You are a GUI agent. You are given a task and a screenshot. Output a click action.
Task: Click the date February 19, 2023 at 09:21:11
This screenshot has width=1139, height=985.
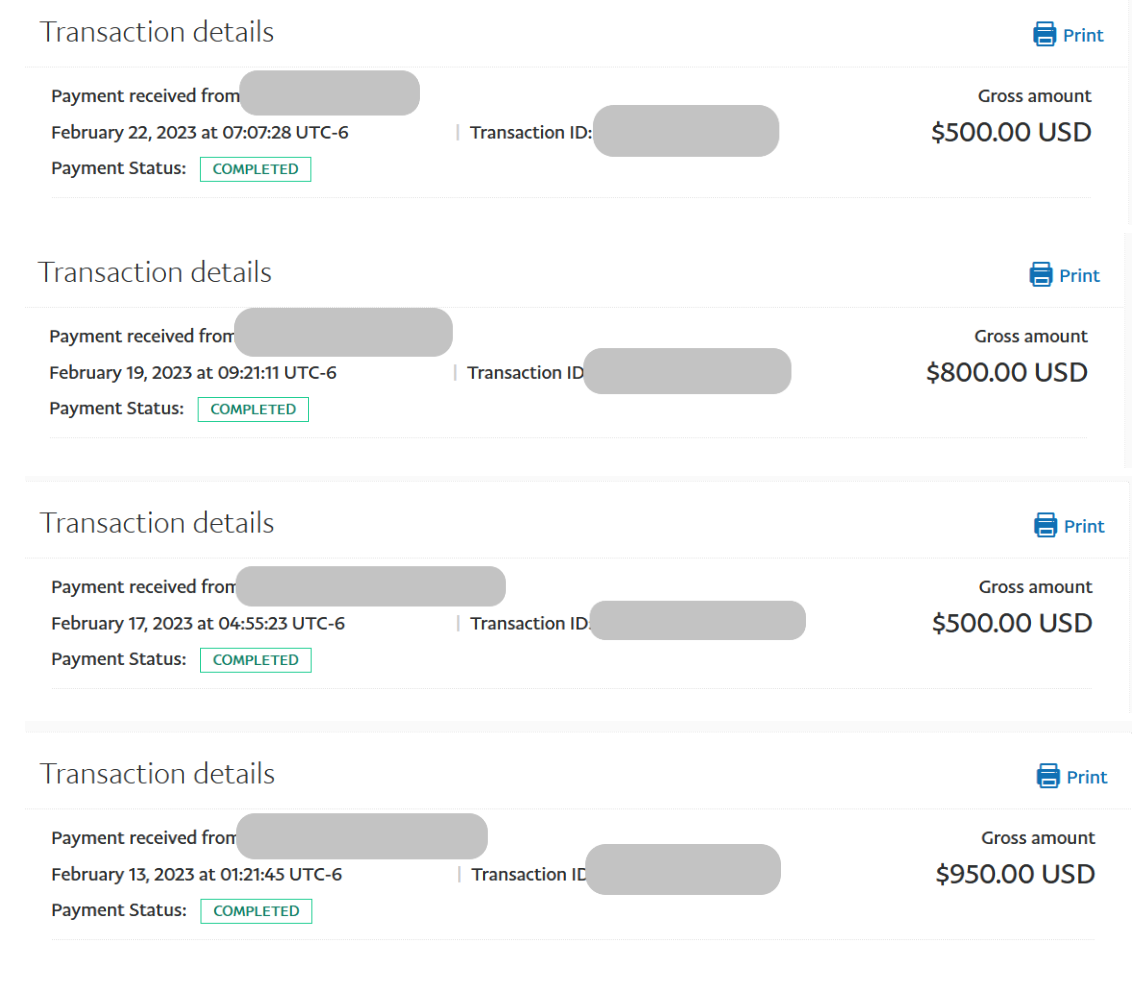coord(193,373)
